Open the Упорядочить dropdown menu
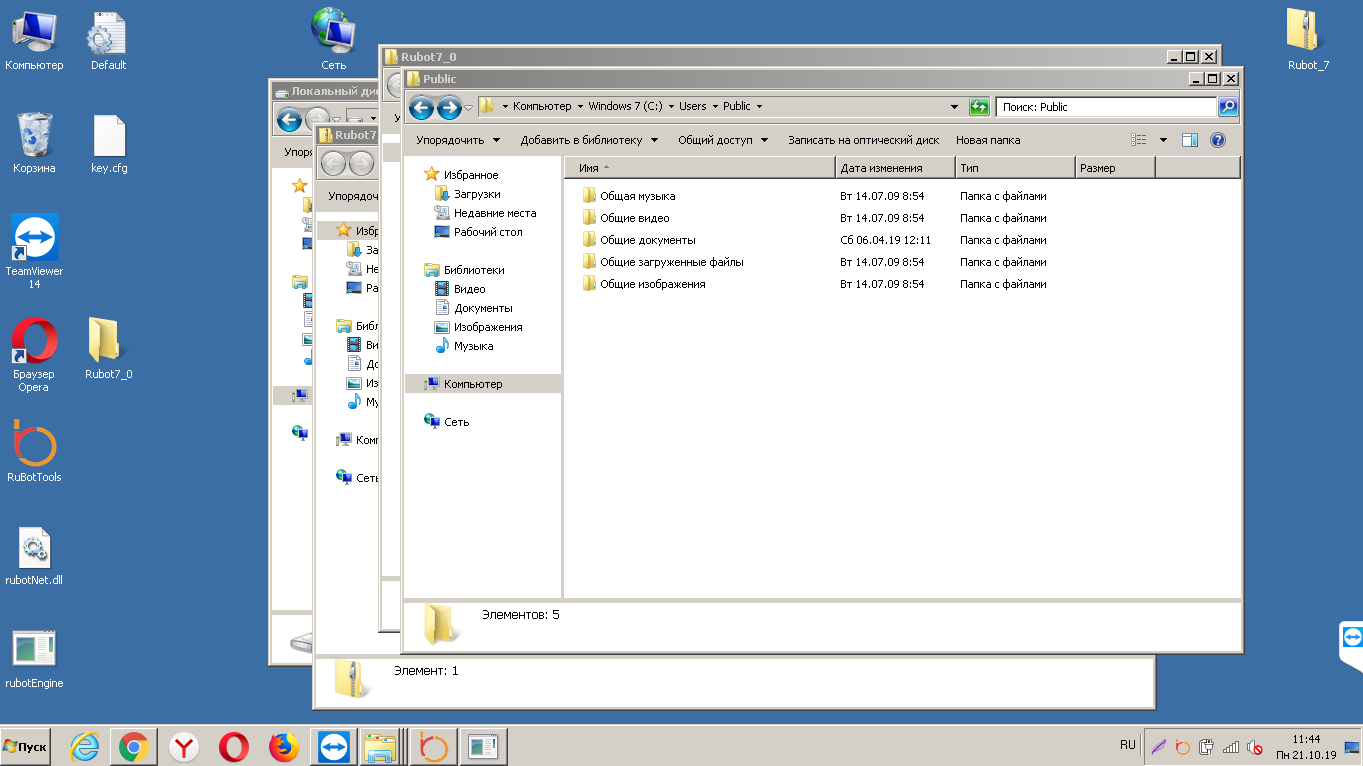 [x=457, y=140]
